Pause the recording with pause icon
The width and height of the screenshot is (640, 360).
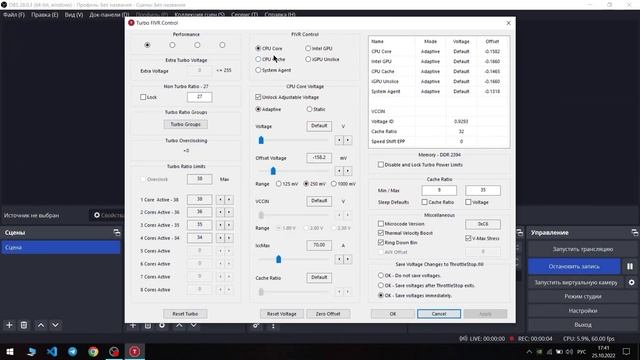(630, 266)
